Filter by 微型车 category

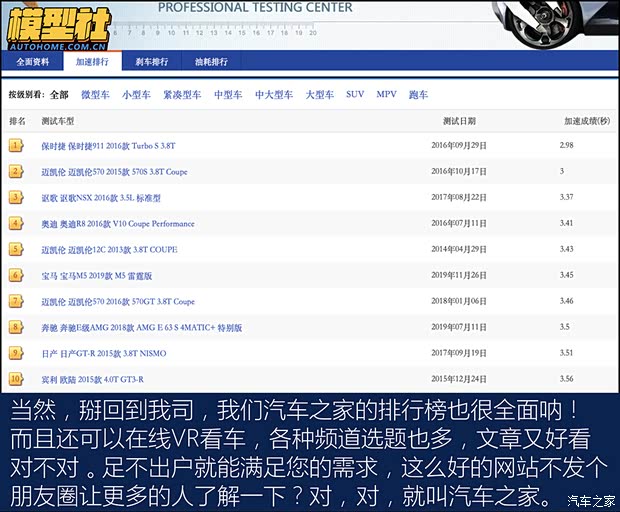(x=95, y=95)
